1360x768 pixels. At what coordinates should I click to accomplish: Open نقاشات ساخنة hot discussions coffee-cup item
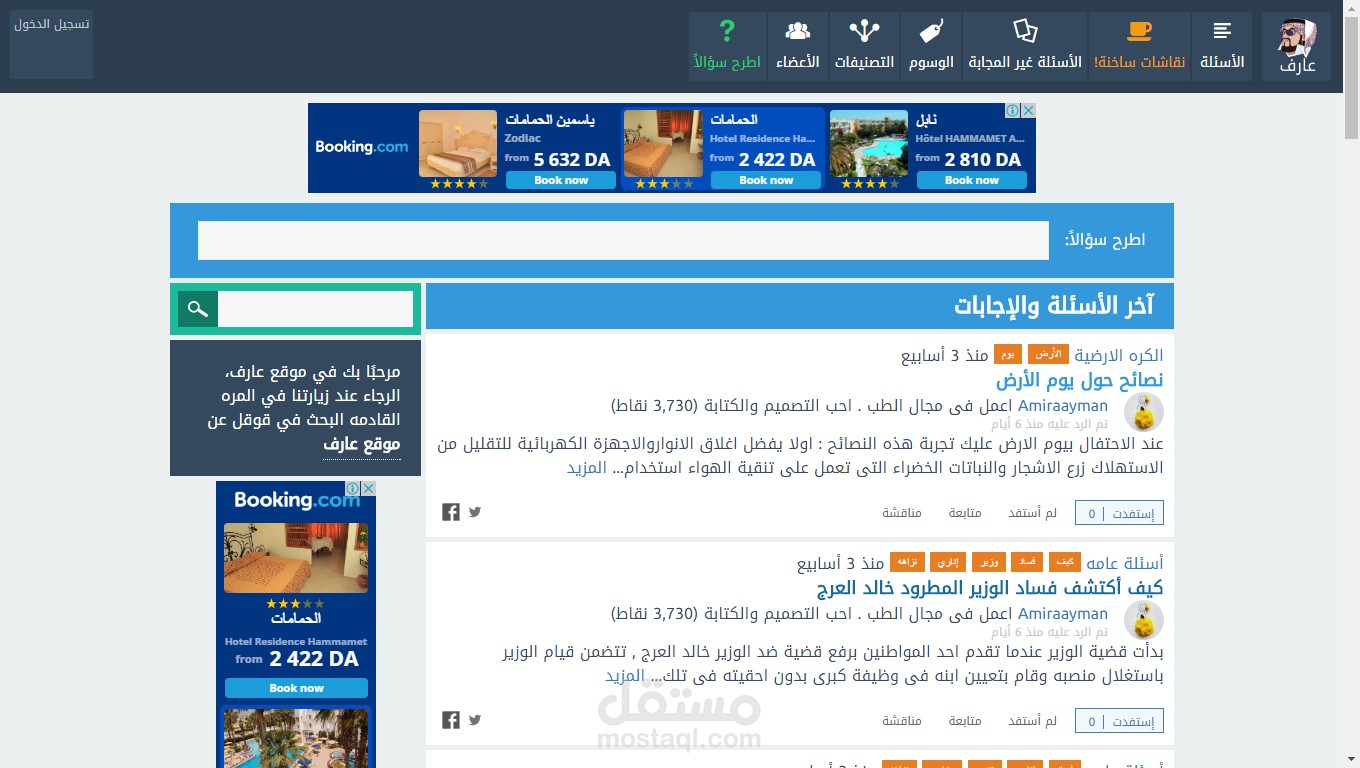1139,46
